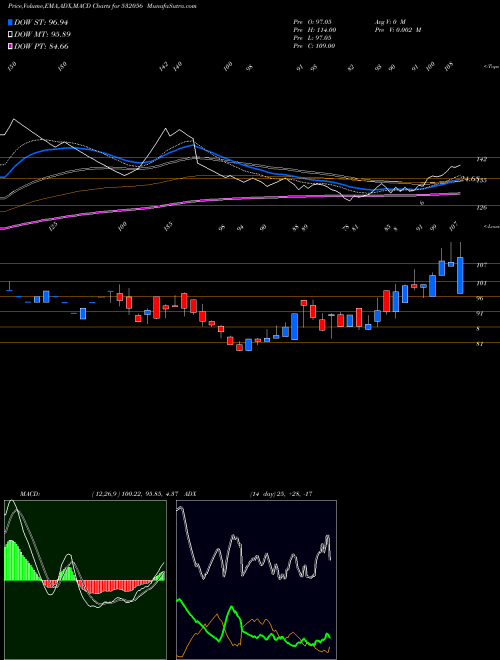
Task: Click the MACD (12,26,9) parameter values
Action: (136, 494)
